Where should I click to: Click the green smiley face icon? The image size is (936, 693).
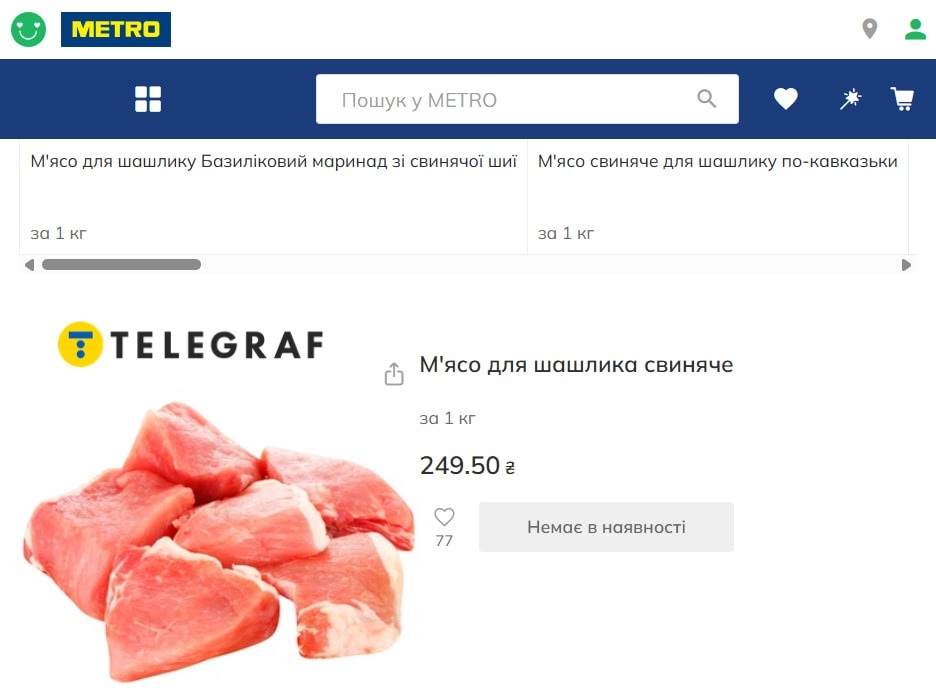(28, 29)
